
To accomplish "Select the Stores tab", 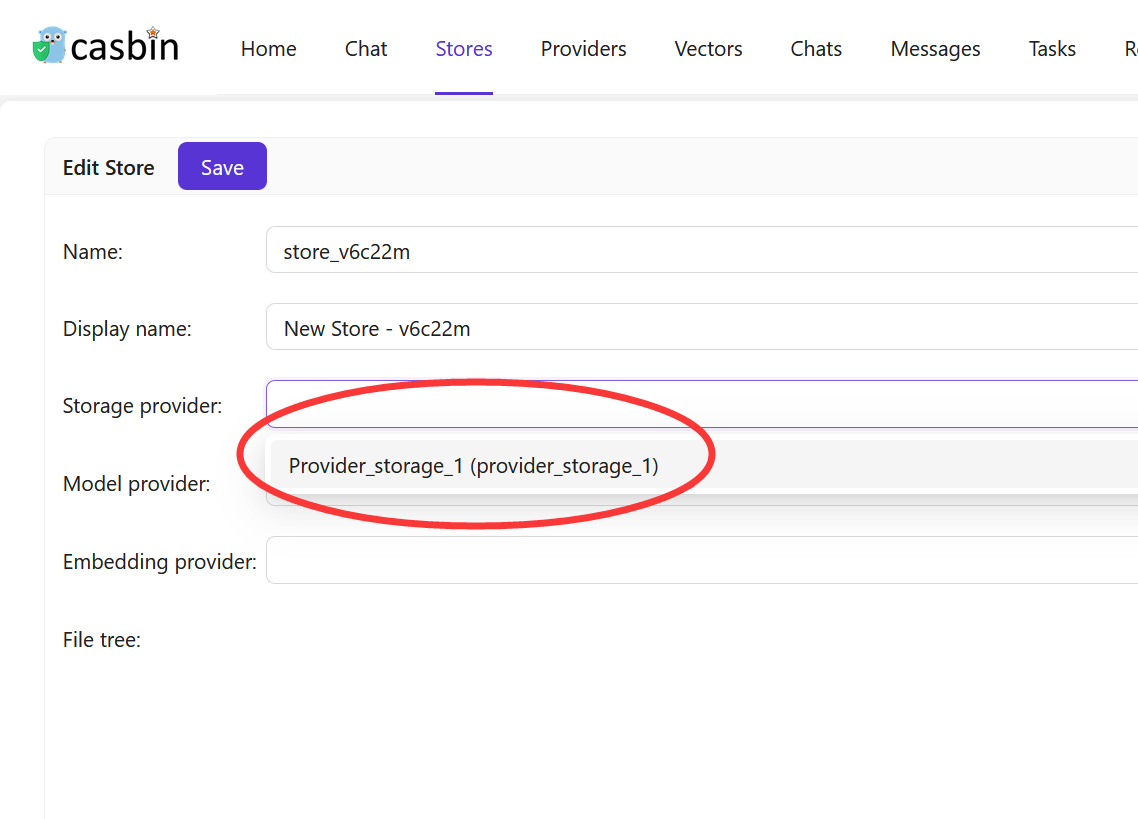I will coord(464,49).
